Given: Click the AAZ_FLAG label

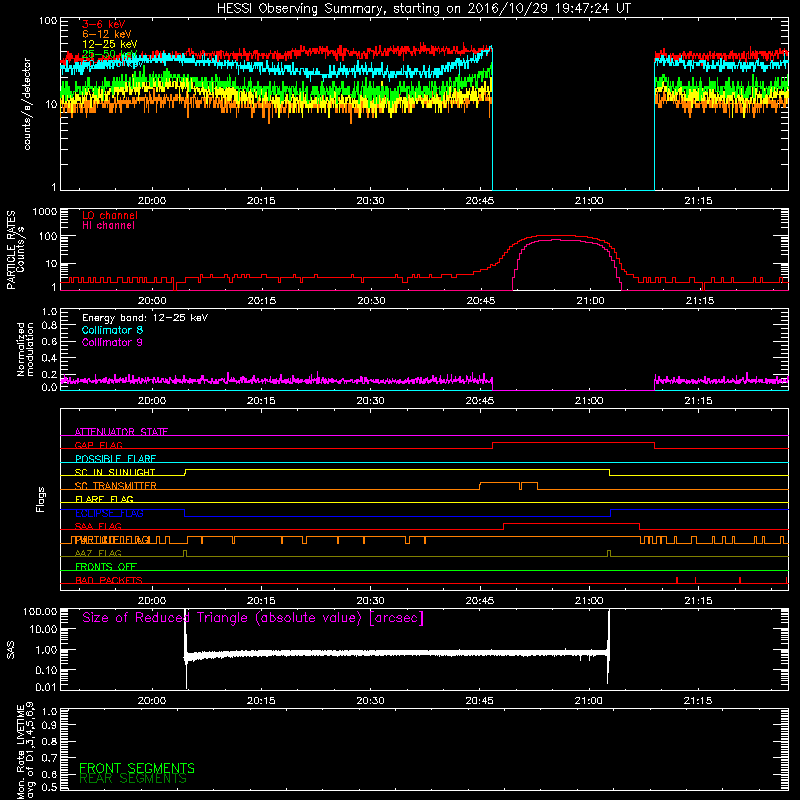Looking at the screenshot, I should 98,553.
